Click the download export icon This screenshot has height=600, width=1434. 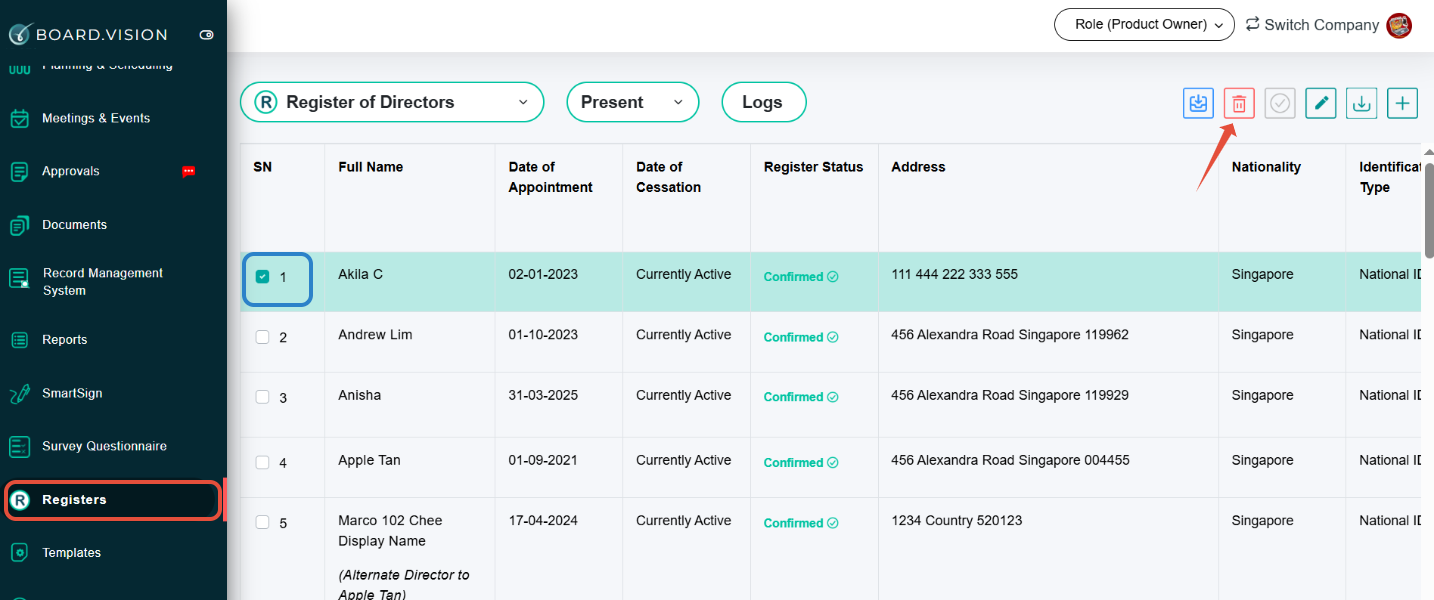1361,103
